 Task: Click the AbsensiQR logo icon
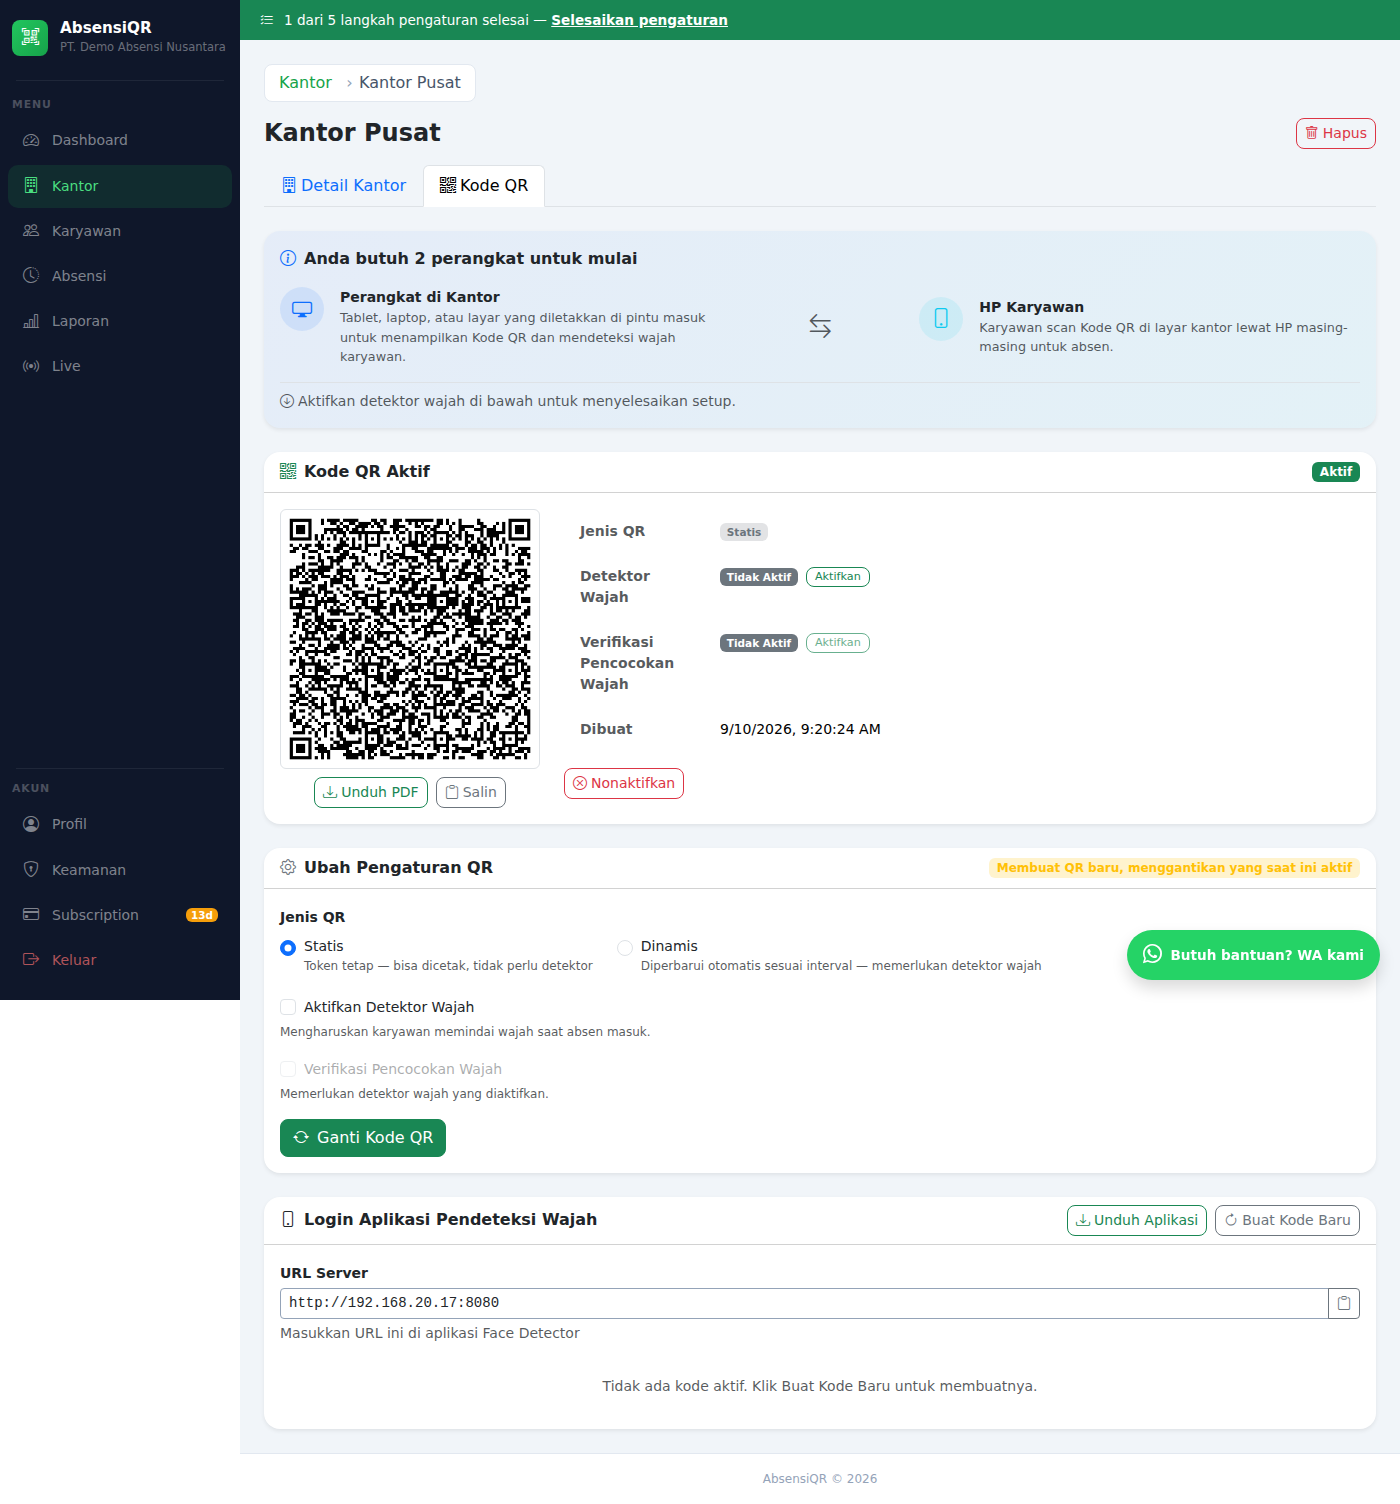30,38
